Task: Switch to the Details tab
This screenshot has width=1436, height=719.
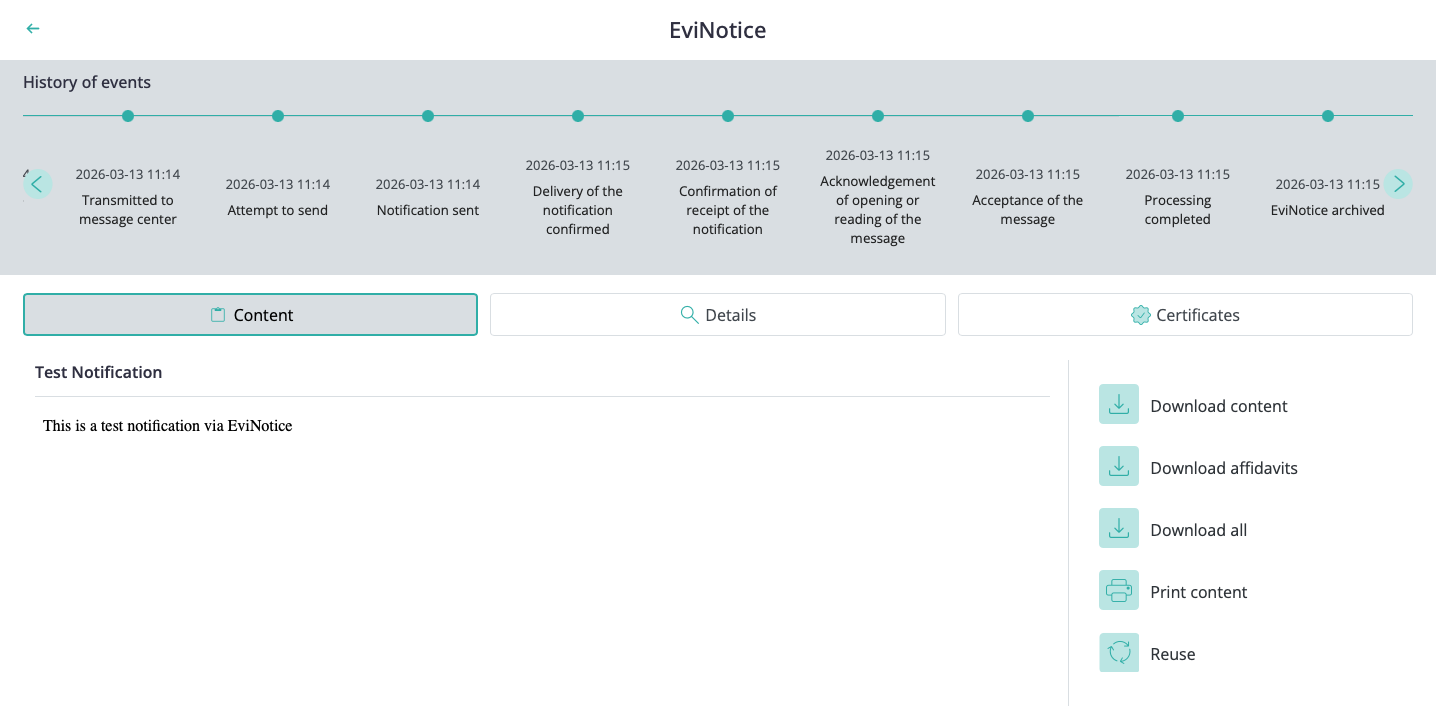Action: [x=717, y=314]
